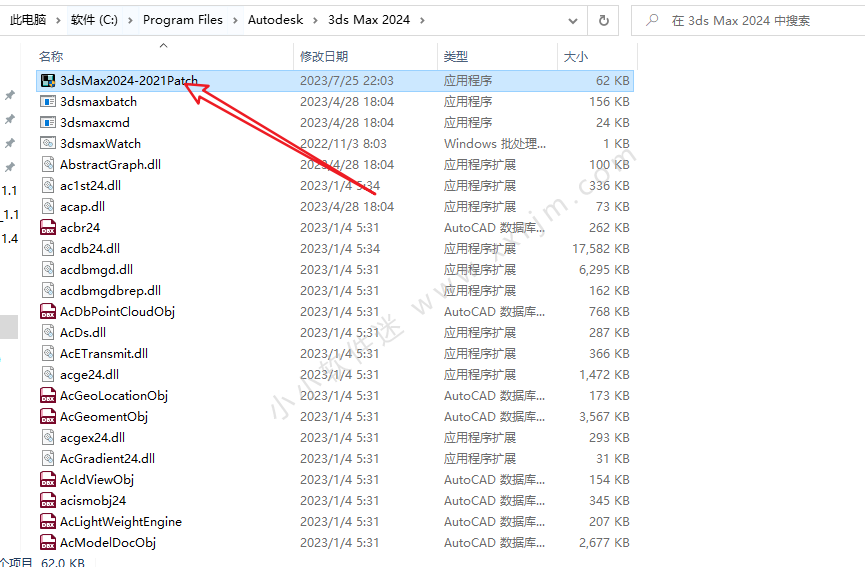
Task: Click the AcModelDocObj DBX icon
Action: point(48,542)
